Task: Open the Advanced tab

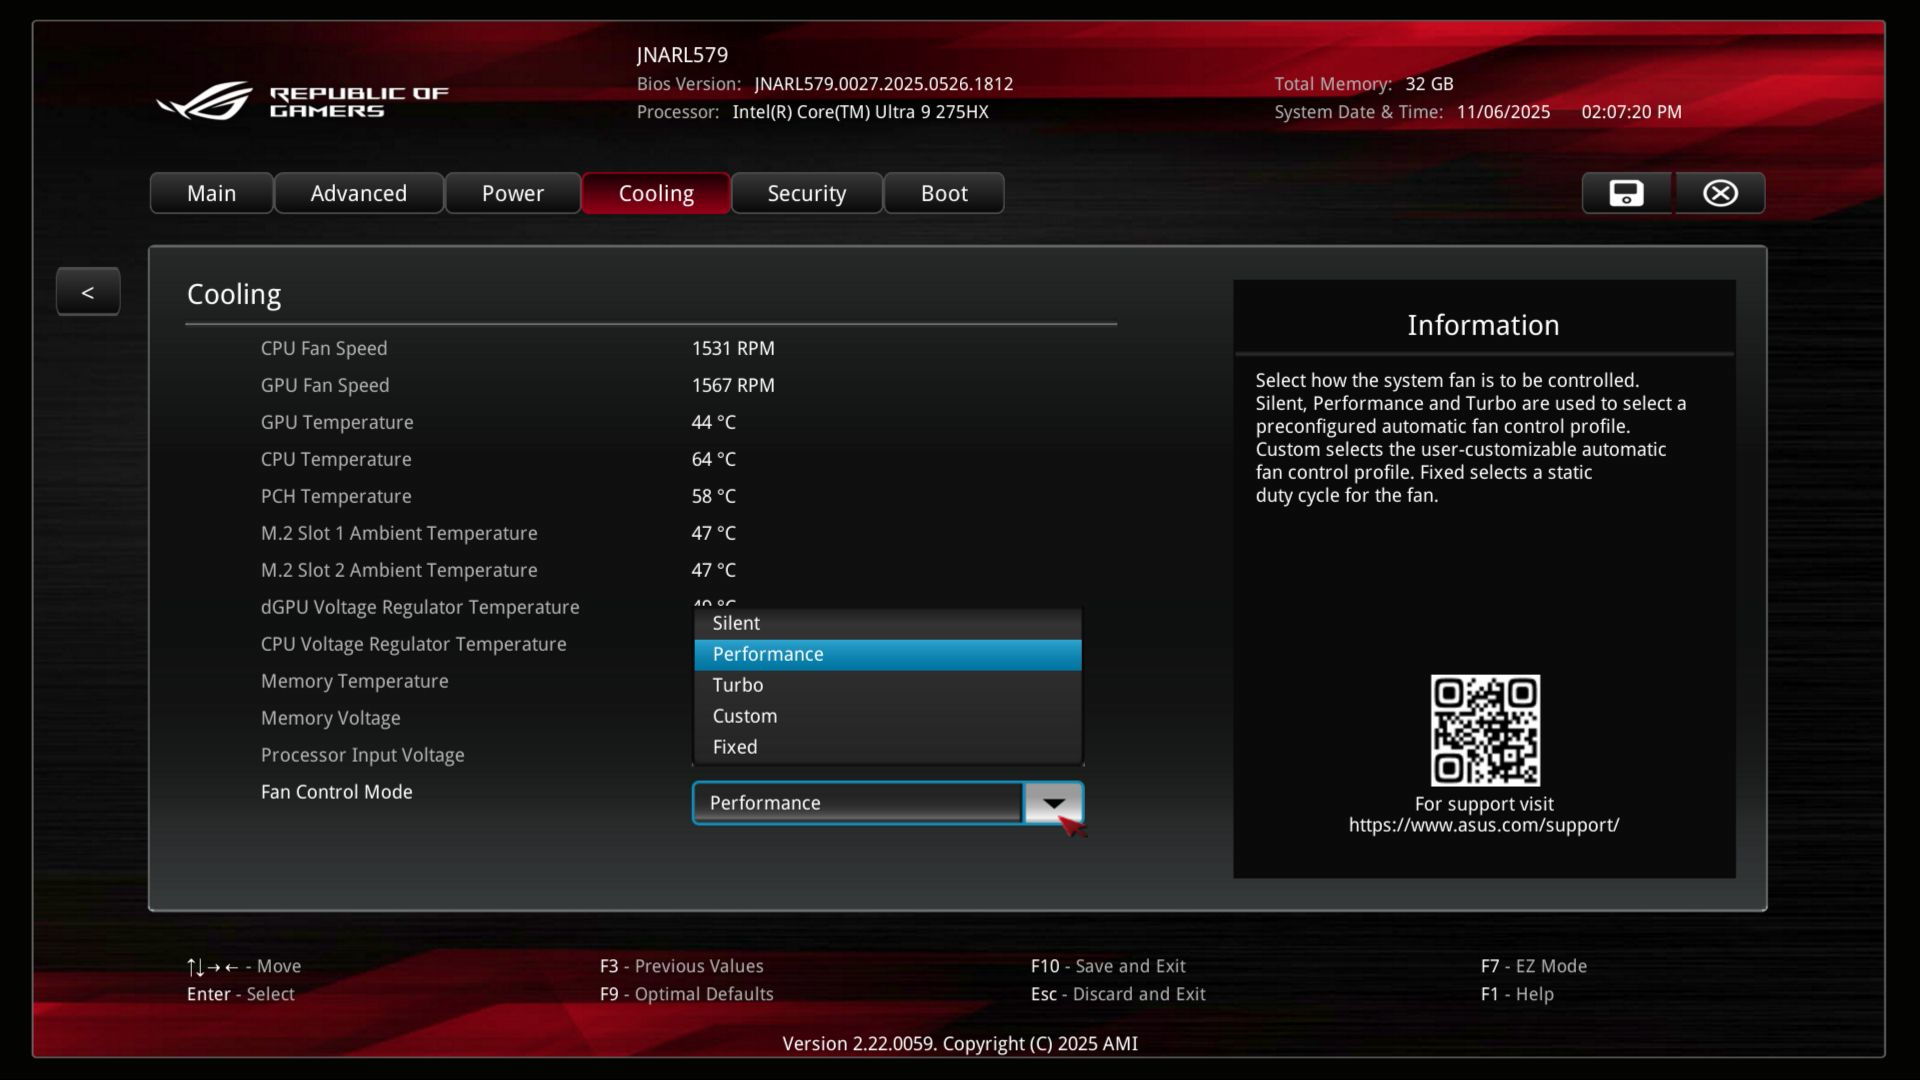Action: (x=358, y=193)
